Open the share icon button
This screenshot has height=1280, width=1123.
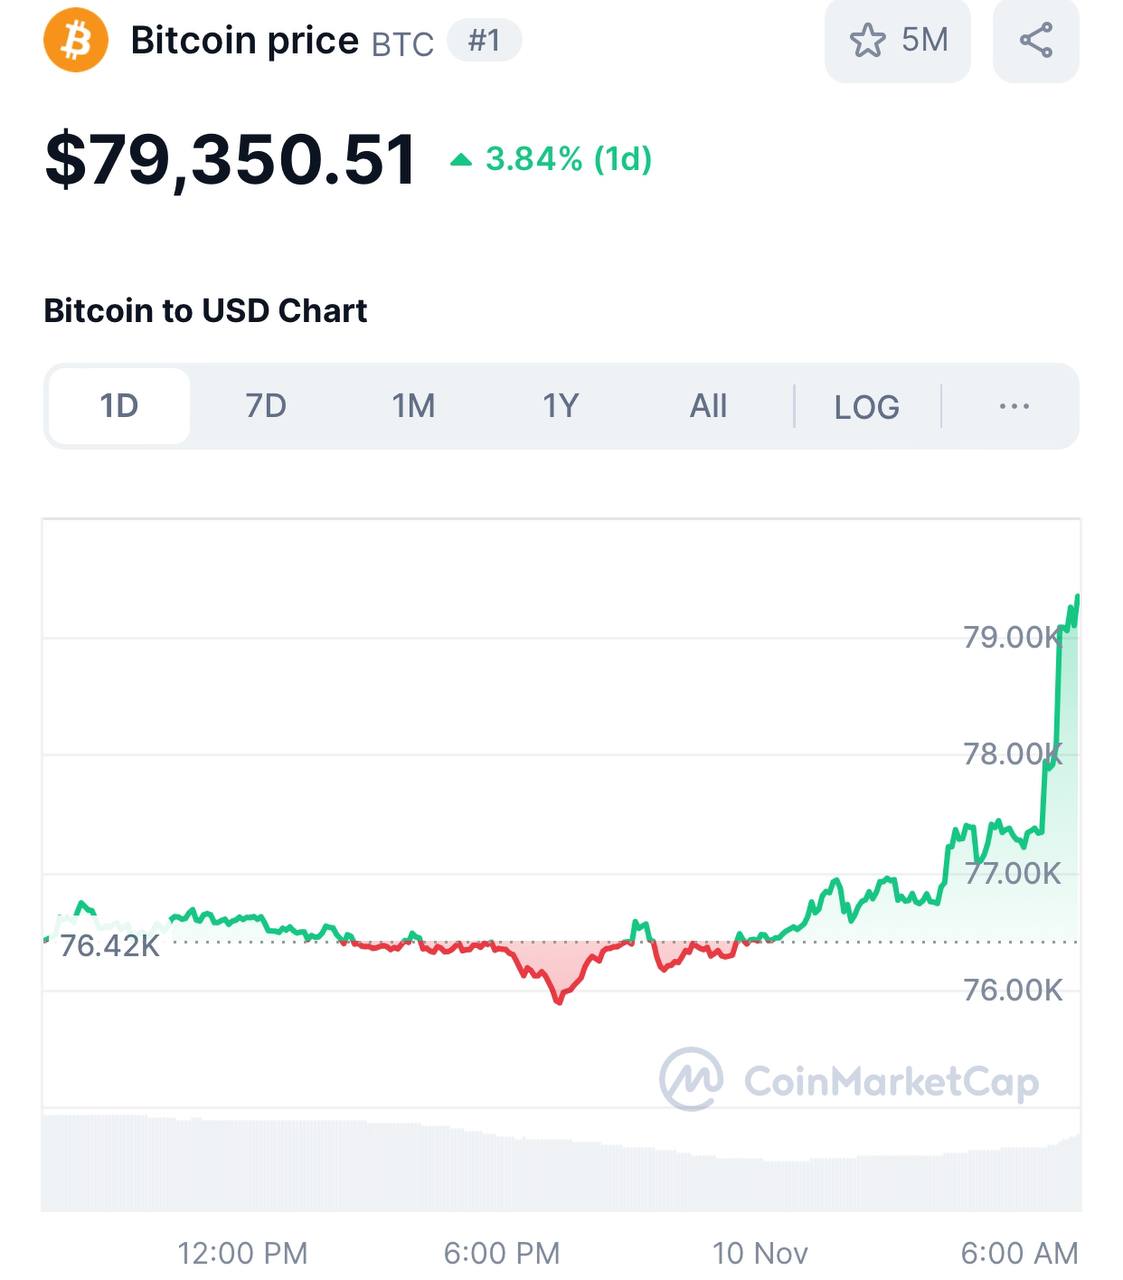(1035, 41)
